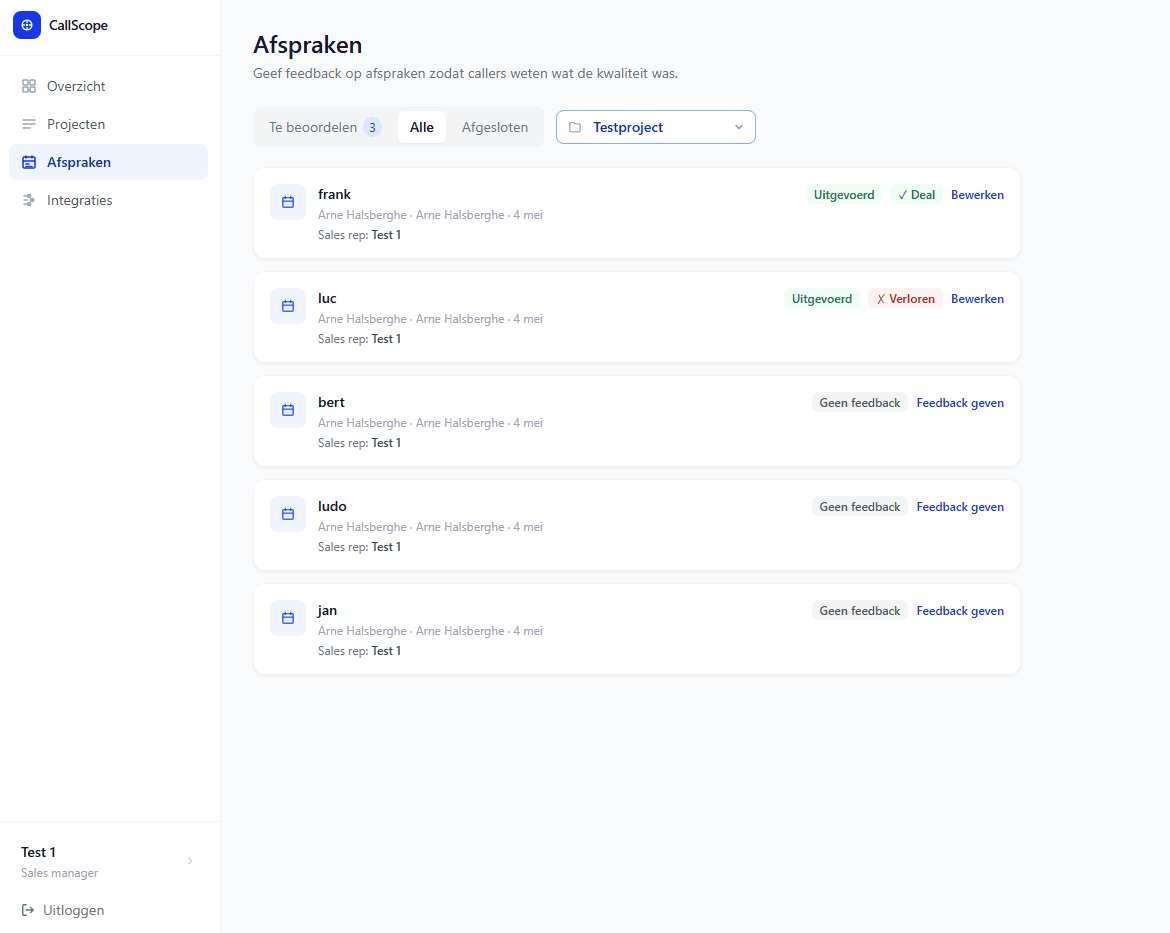The image size is (1170, 933).
Task: Click Bewerken on frank's appointment
Action: [977, 195]
